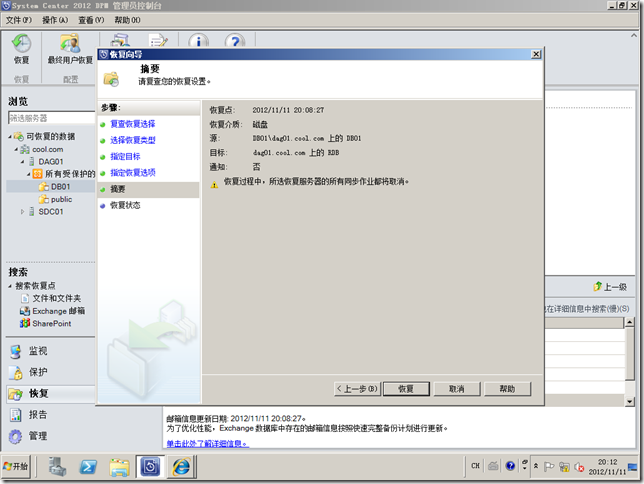Click the 开始 Start button

click(x=16, y=466)
